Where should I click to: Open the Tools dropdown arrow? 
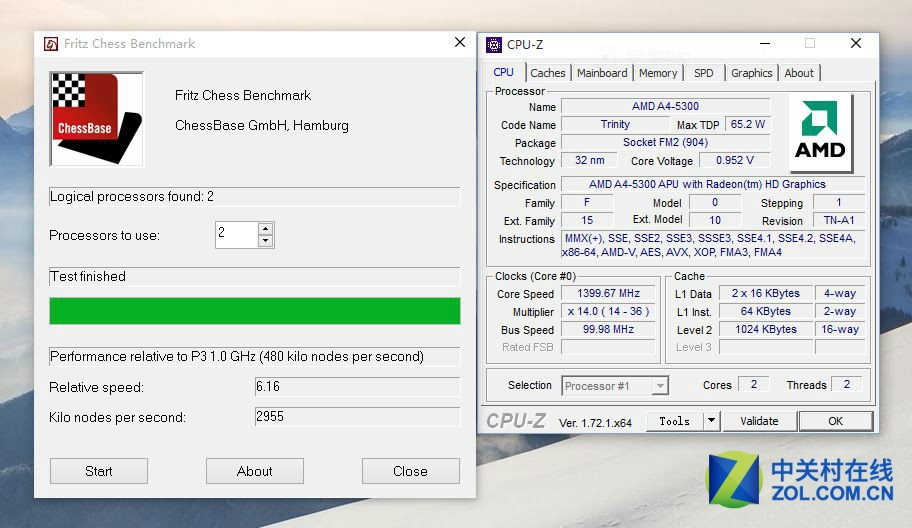click(711, 421)
